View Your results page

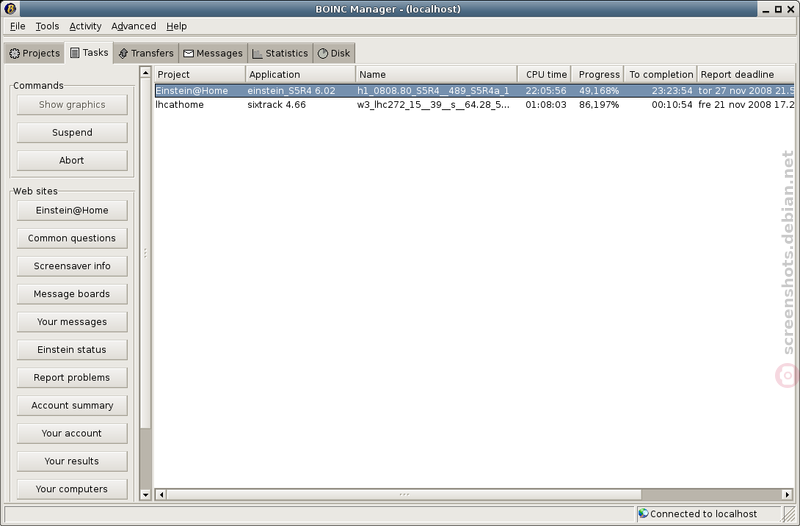pos(72,461)
